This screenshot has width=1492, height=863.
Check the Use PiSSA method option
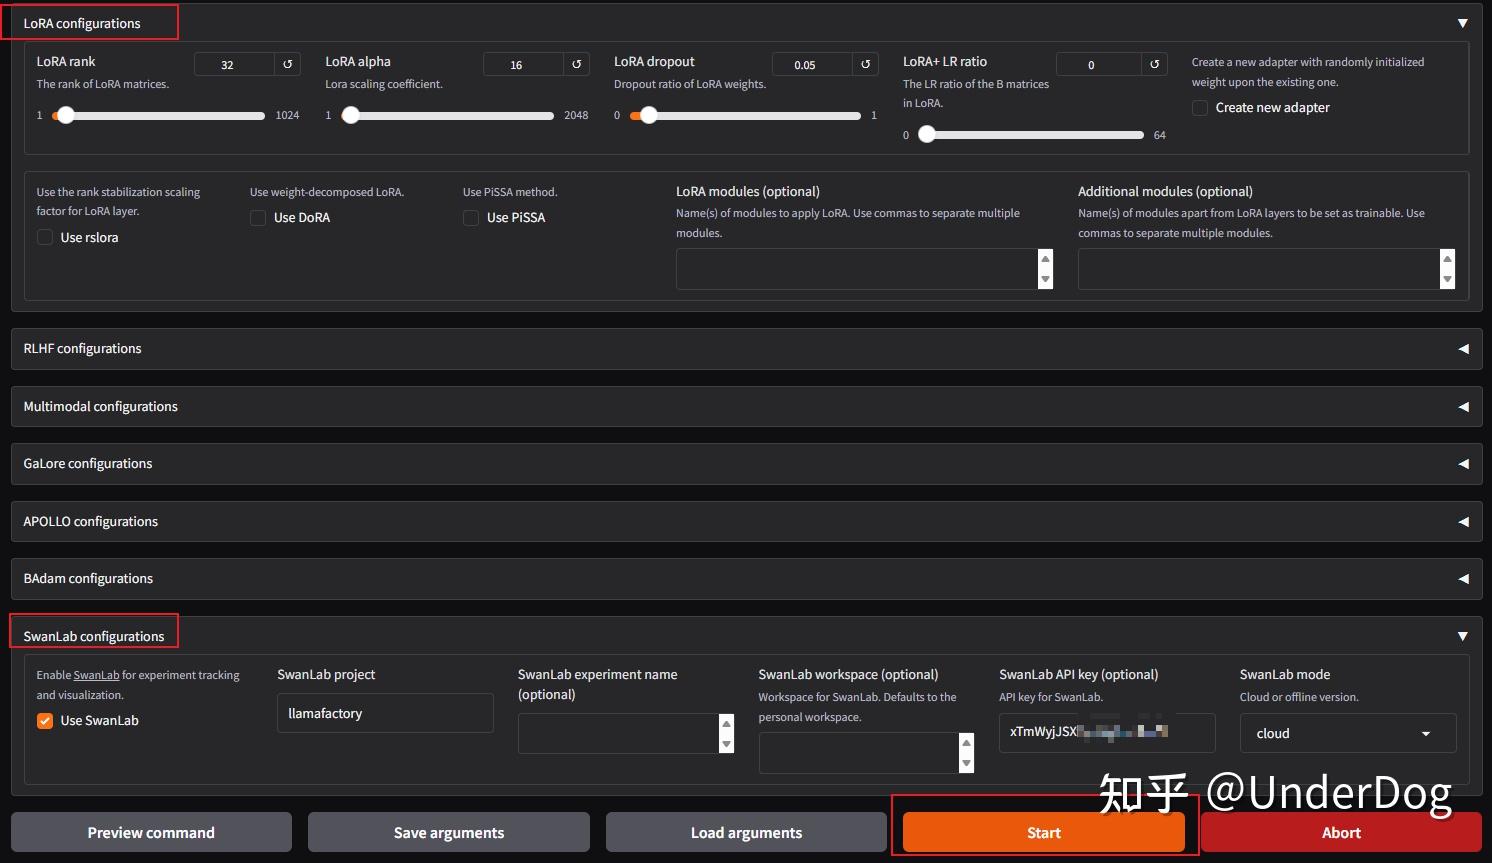[471, 217]
